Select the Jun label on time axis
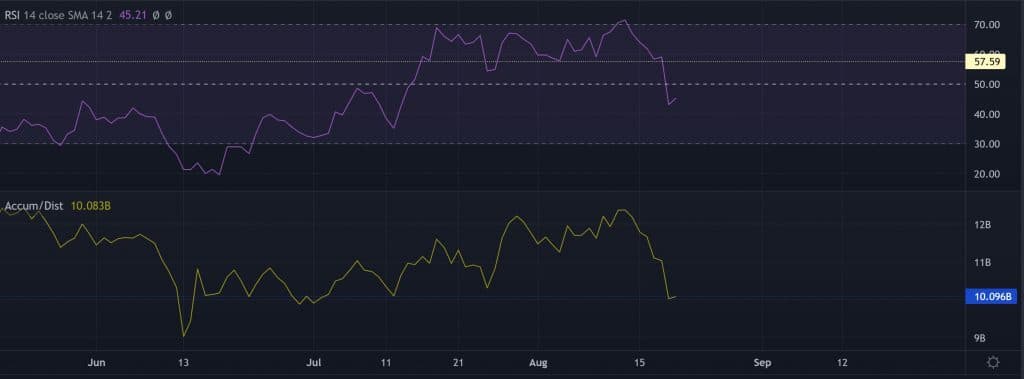The image size is (1024, 379). [x=96, y=362]
